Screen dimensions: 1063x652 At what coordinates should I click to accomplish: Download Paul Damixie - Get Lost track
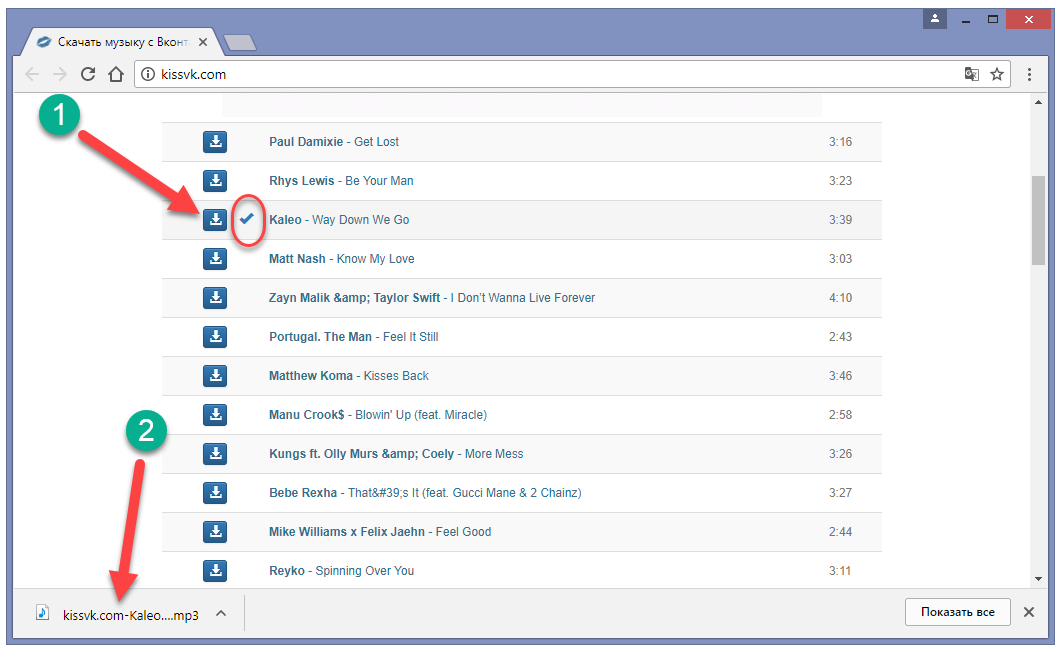tap(215, 142)
